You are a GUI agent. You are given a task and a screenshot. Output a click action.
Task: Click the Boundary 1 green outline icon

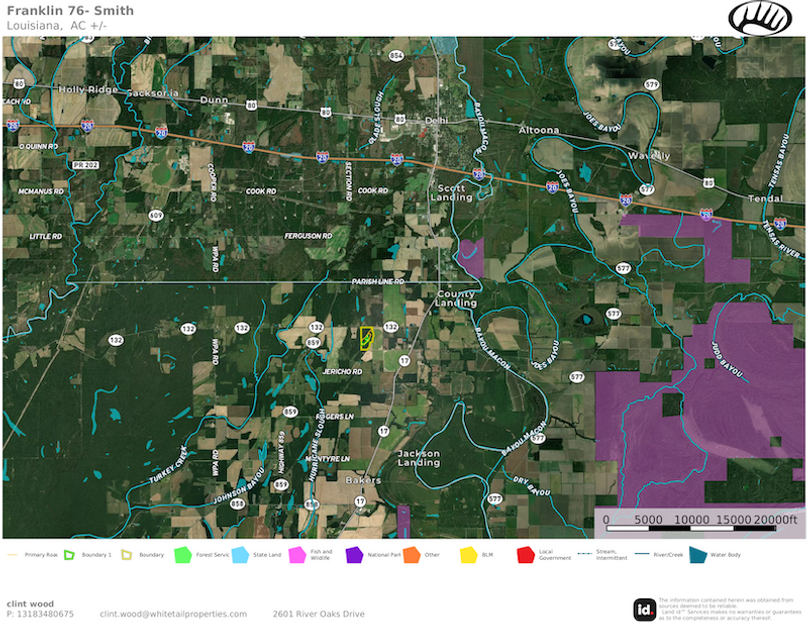coord(70,554)
